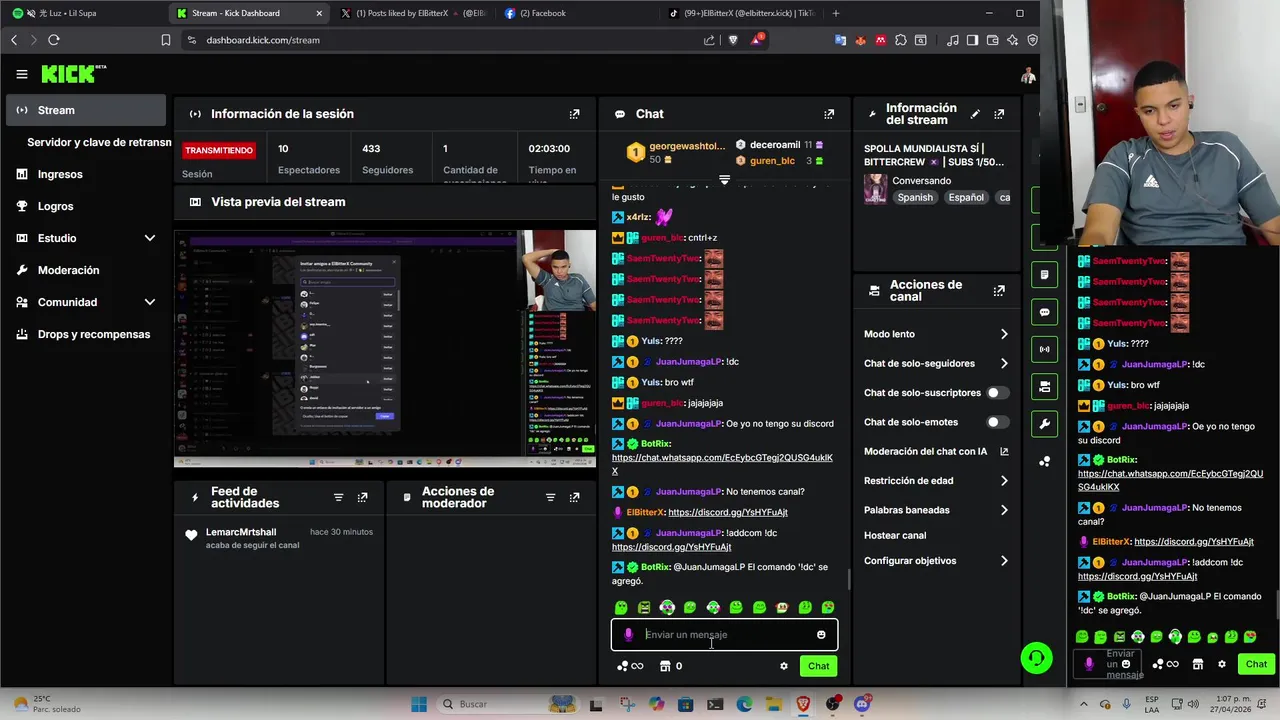This screenshot has width=1280, height=720.
Task: Open Modo lento options
Action: (x=936, y=334)
